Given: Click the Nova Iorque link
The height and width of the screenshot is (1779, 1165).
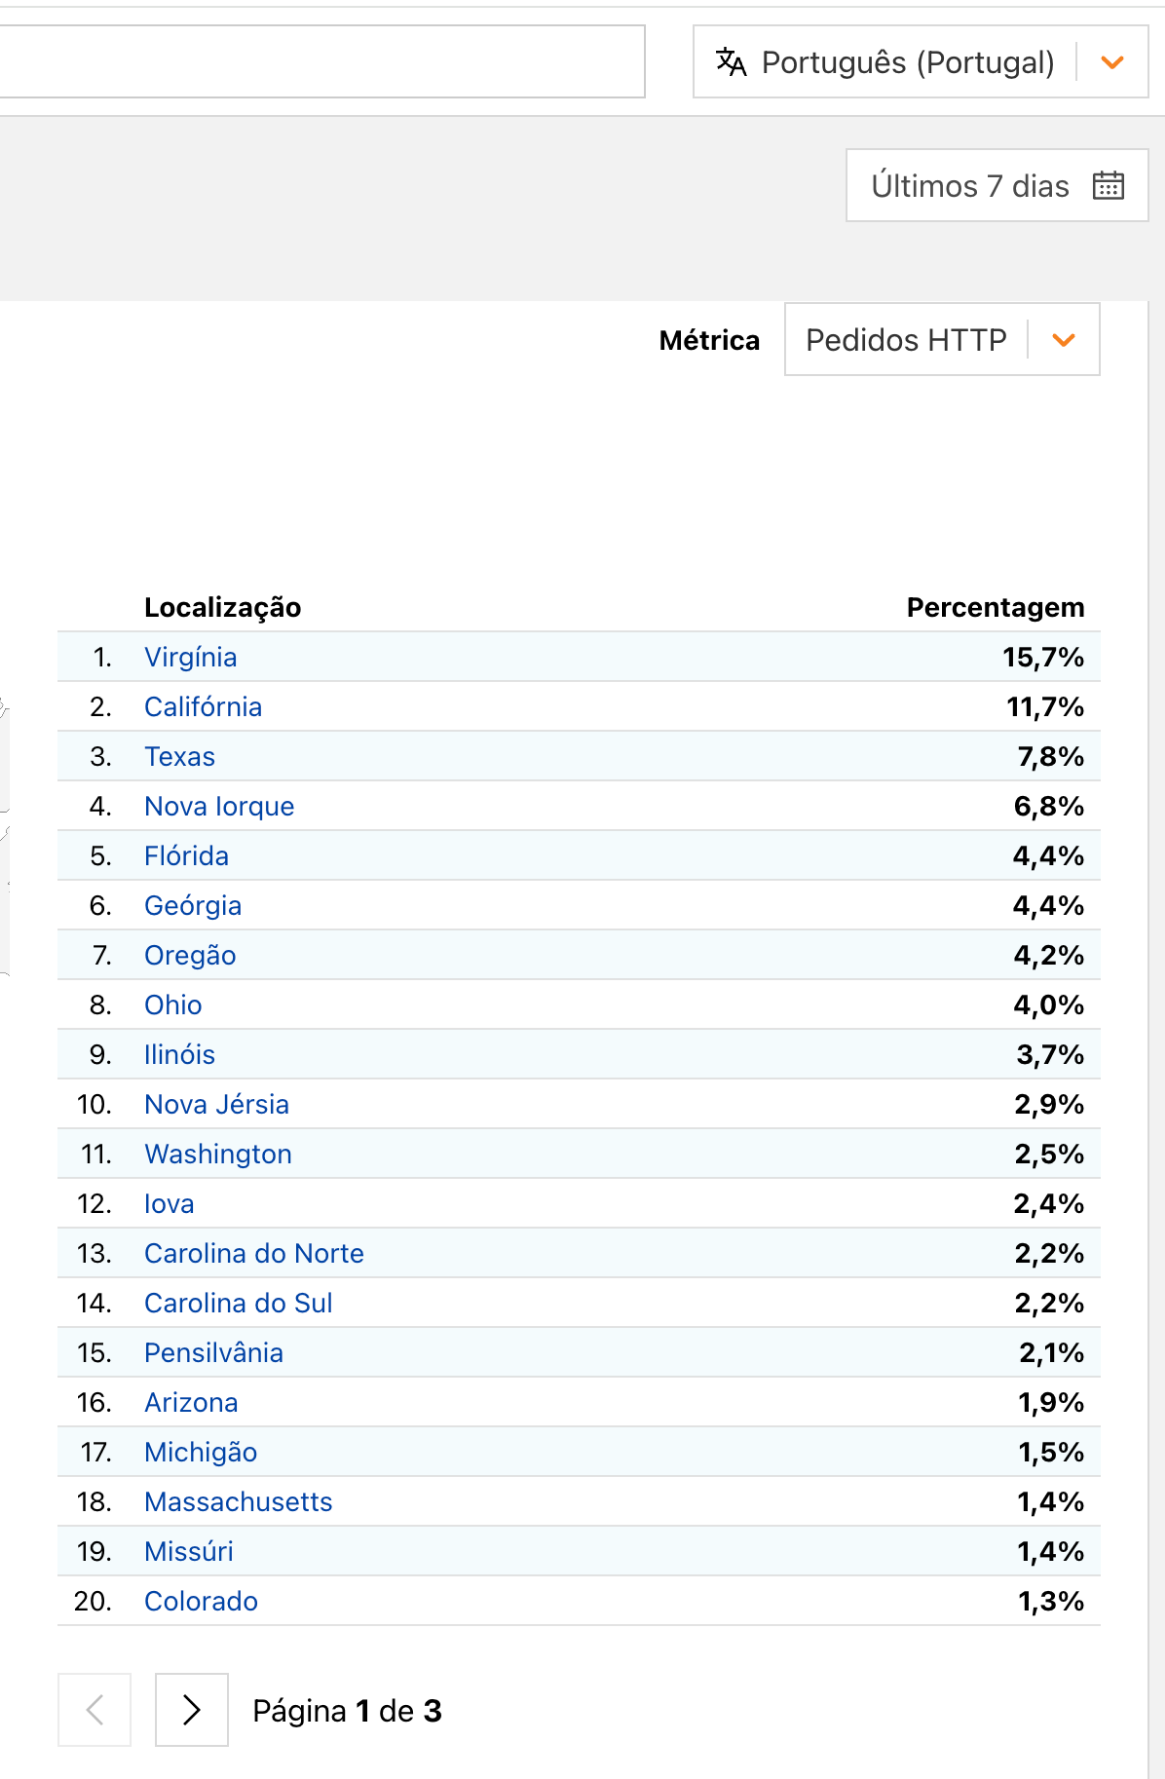Looking at the screenshot, I should 219,806.
